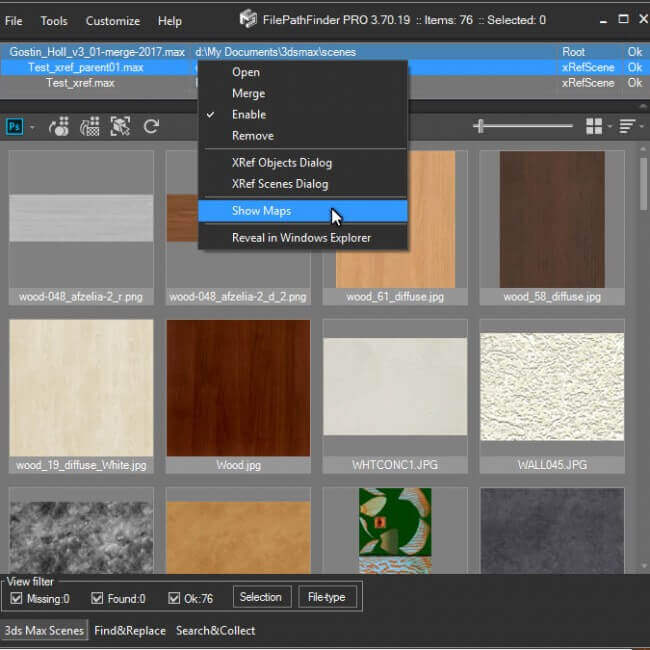This screenshot has height=650, width=650.
Task: Click the Photoshop icon in toolbar
Action: (15, 126)
